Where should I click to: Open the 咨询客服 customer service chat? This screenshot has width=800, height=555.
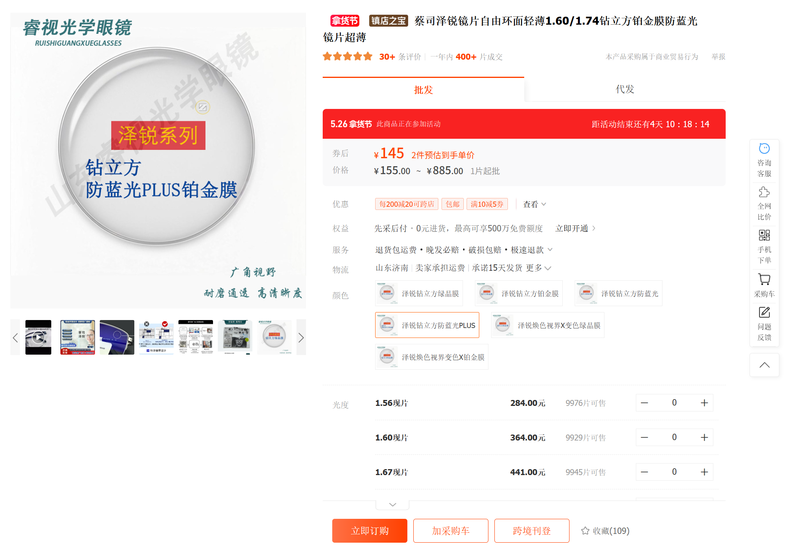coord(764,160)
